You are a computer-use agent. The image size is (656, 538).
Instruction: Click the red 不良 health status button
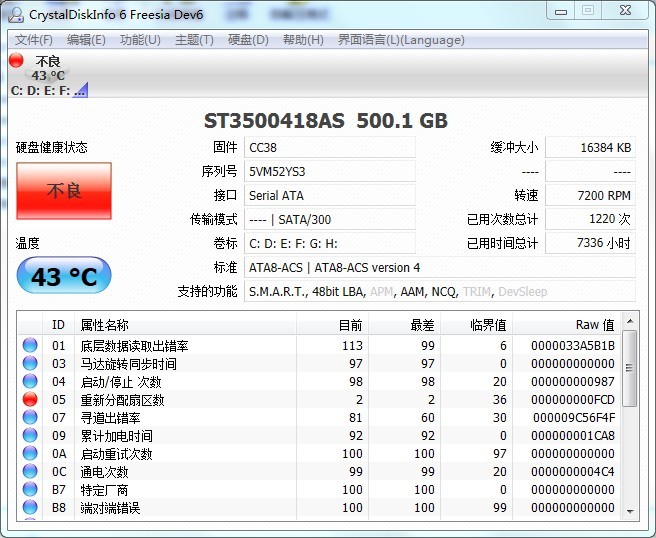click(x=64, y=191)
